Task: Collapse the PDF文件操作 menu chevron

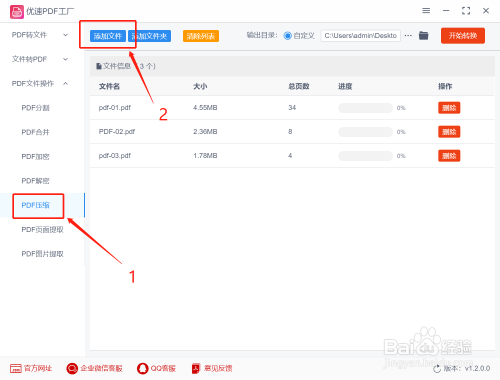Action: [x=66, y=83]
